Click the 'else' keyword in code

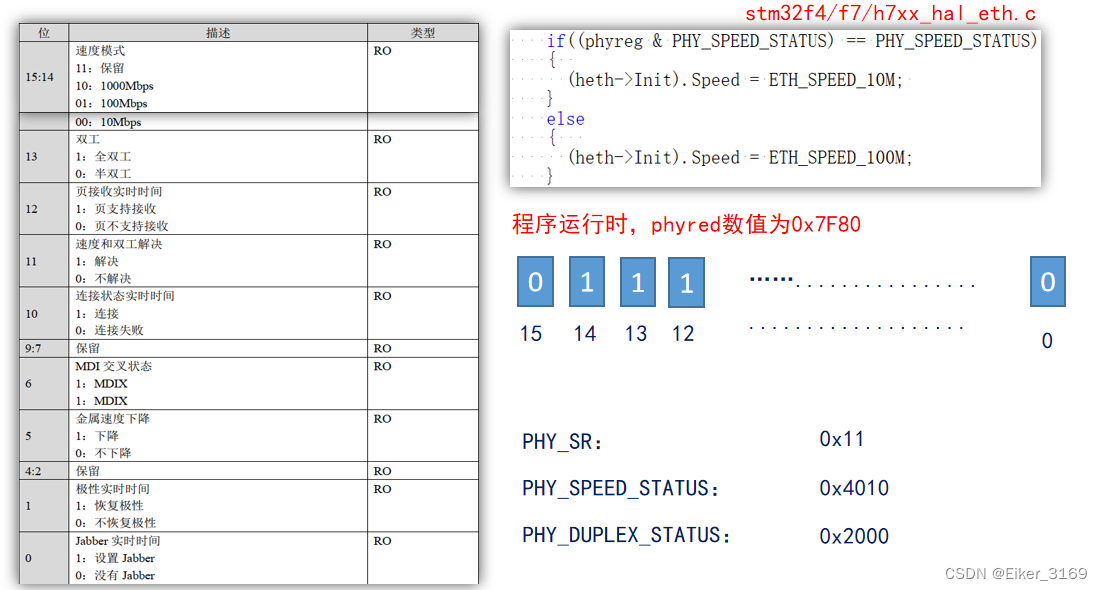click(565, 119)
